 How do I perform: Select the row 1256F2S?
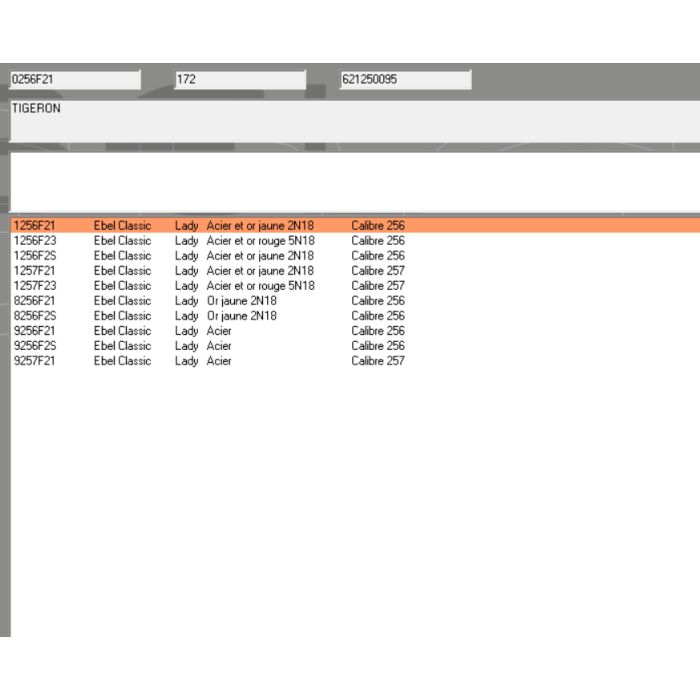click(355, 256)
